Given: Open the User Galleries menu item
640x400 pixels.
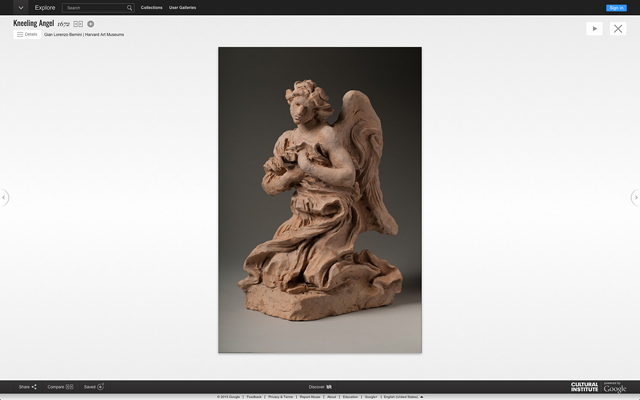Looking at the screenshot, I should 182,8.
